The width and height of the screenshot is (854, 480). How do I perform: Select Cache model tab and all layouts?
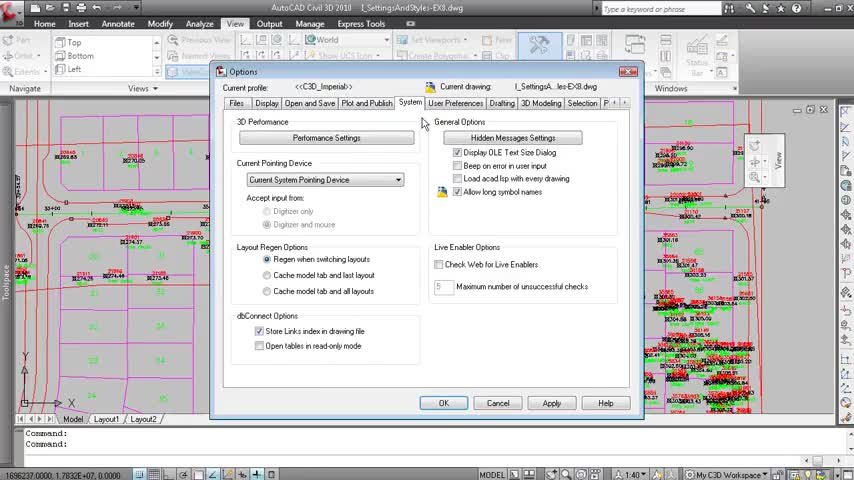click(267, 291)
